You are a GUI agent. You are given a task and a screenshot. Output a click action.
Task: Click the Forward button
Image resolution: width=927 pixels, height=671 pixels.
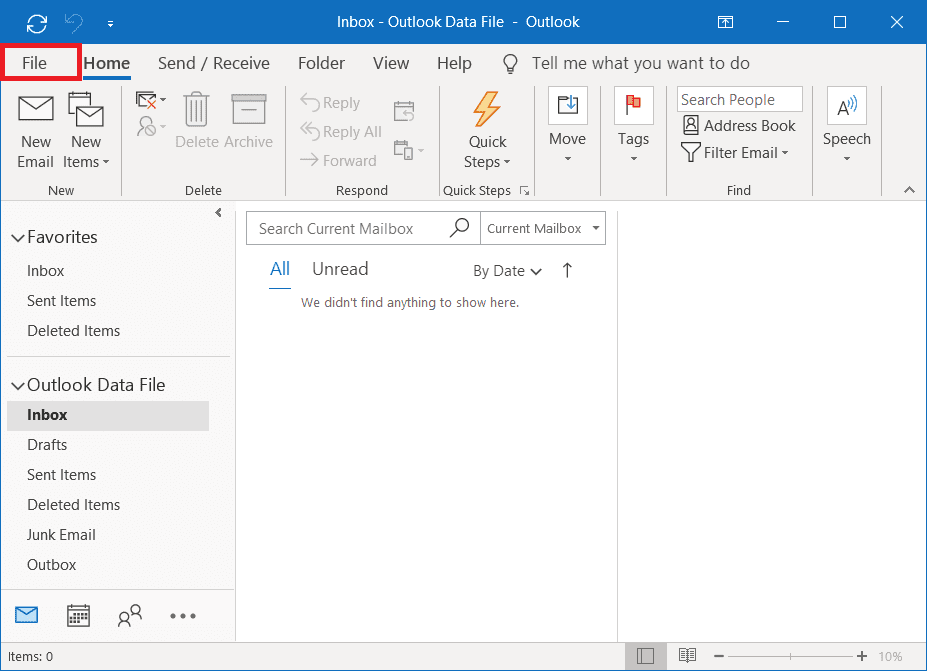[x=338, y=160]
